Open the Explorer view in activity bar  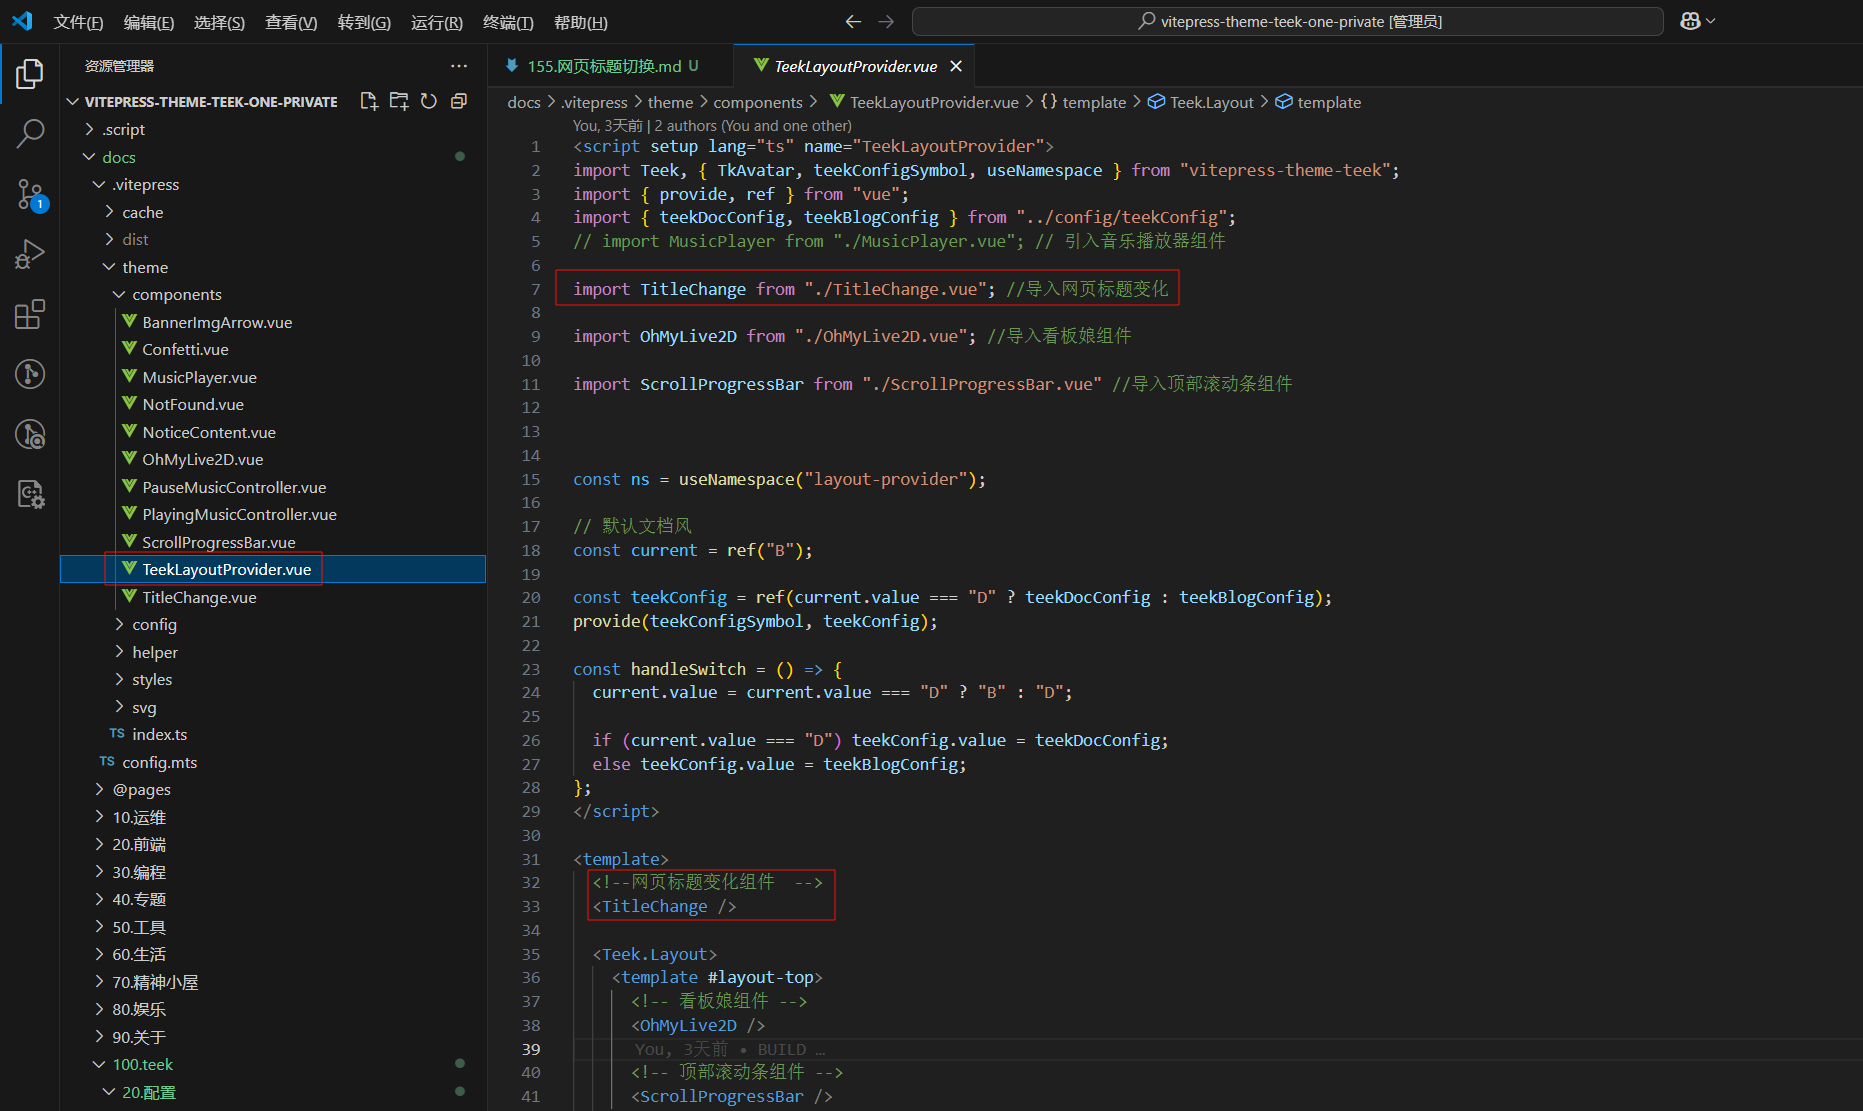point(30,73)
